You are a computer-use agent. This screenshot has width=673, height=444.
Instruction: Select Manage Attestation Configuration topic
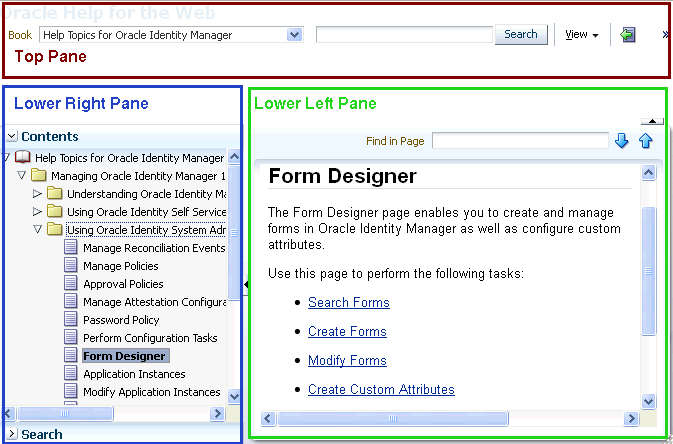point(155,302)
